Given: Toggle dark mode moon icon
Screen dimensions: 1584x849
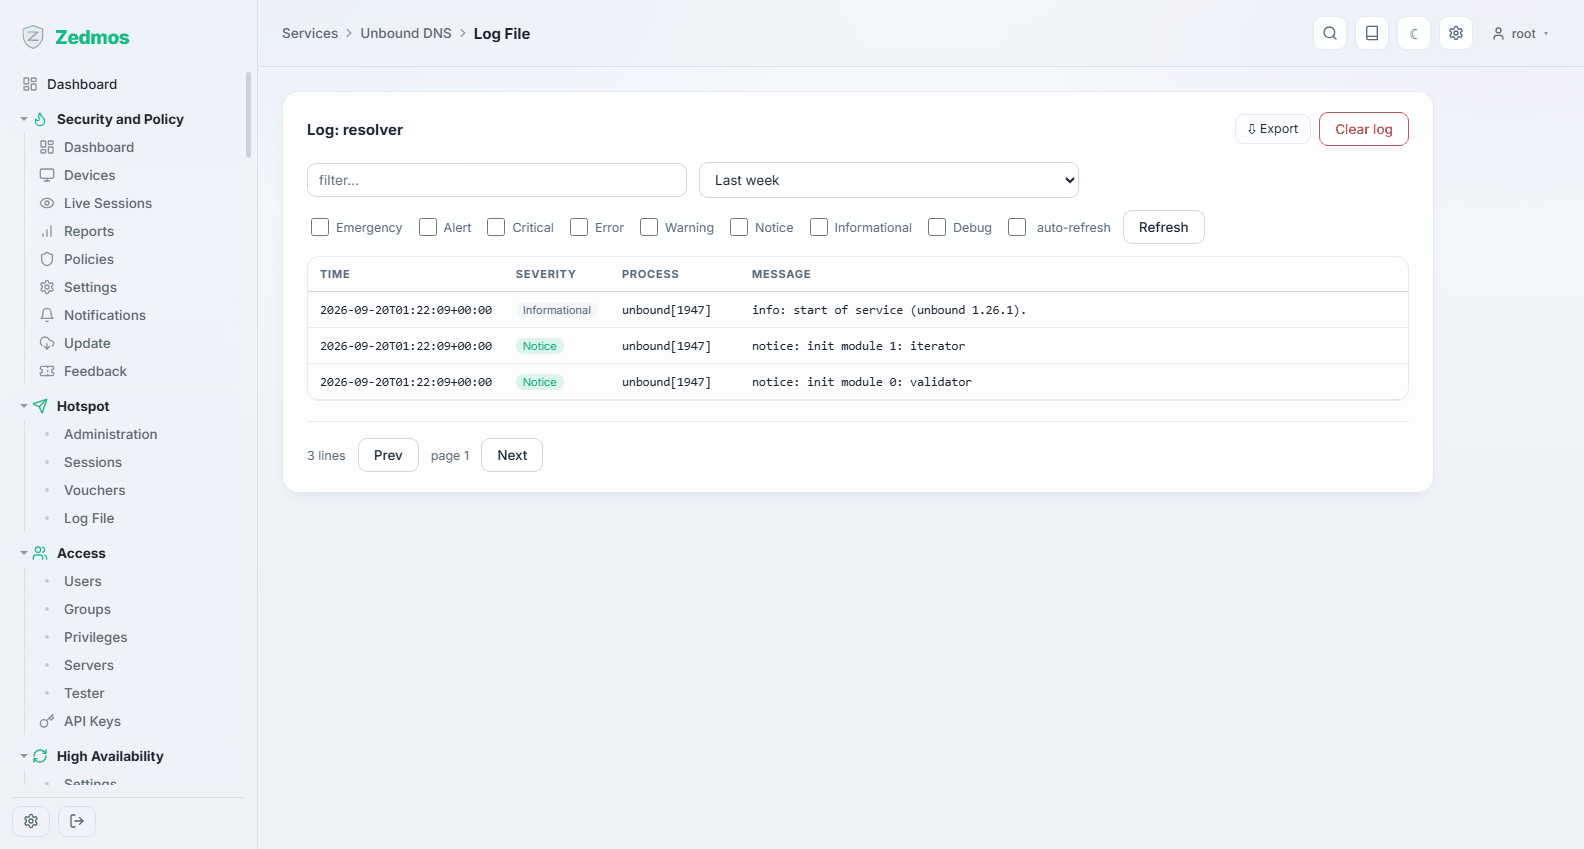Looking at the screenshot, I should pos(1414,33).
